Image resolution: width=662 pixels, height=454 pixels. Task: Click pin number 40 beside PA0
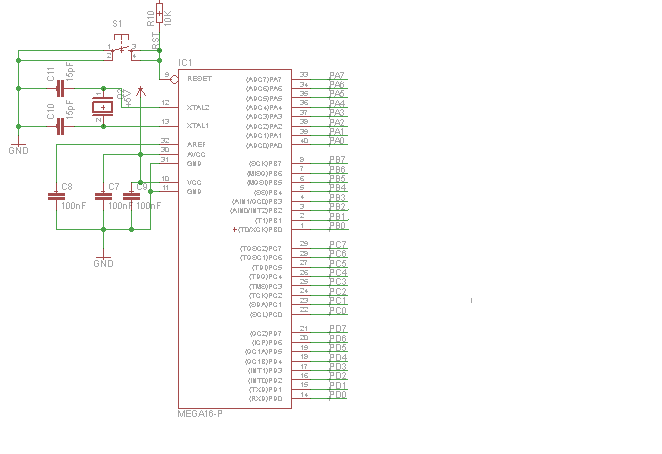coord(304,141)
